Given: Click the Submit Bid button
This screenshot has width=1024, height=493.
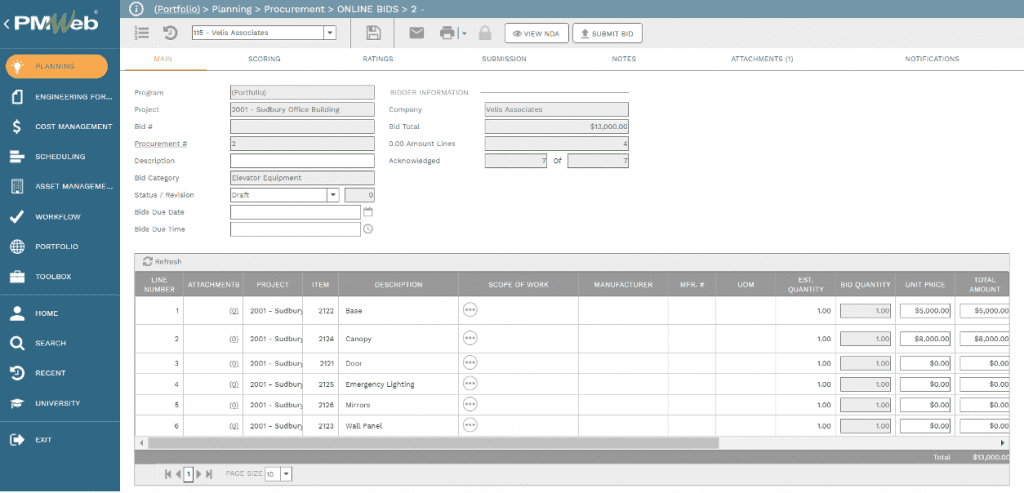Looking at the screenshot, I should (x=607, y=33).
